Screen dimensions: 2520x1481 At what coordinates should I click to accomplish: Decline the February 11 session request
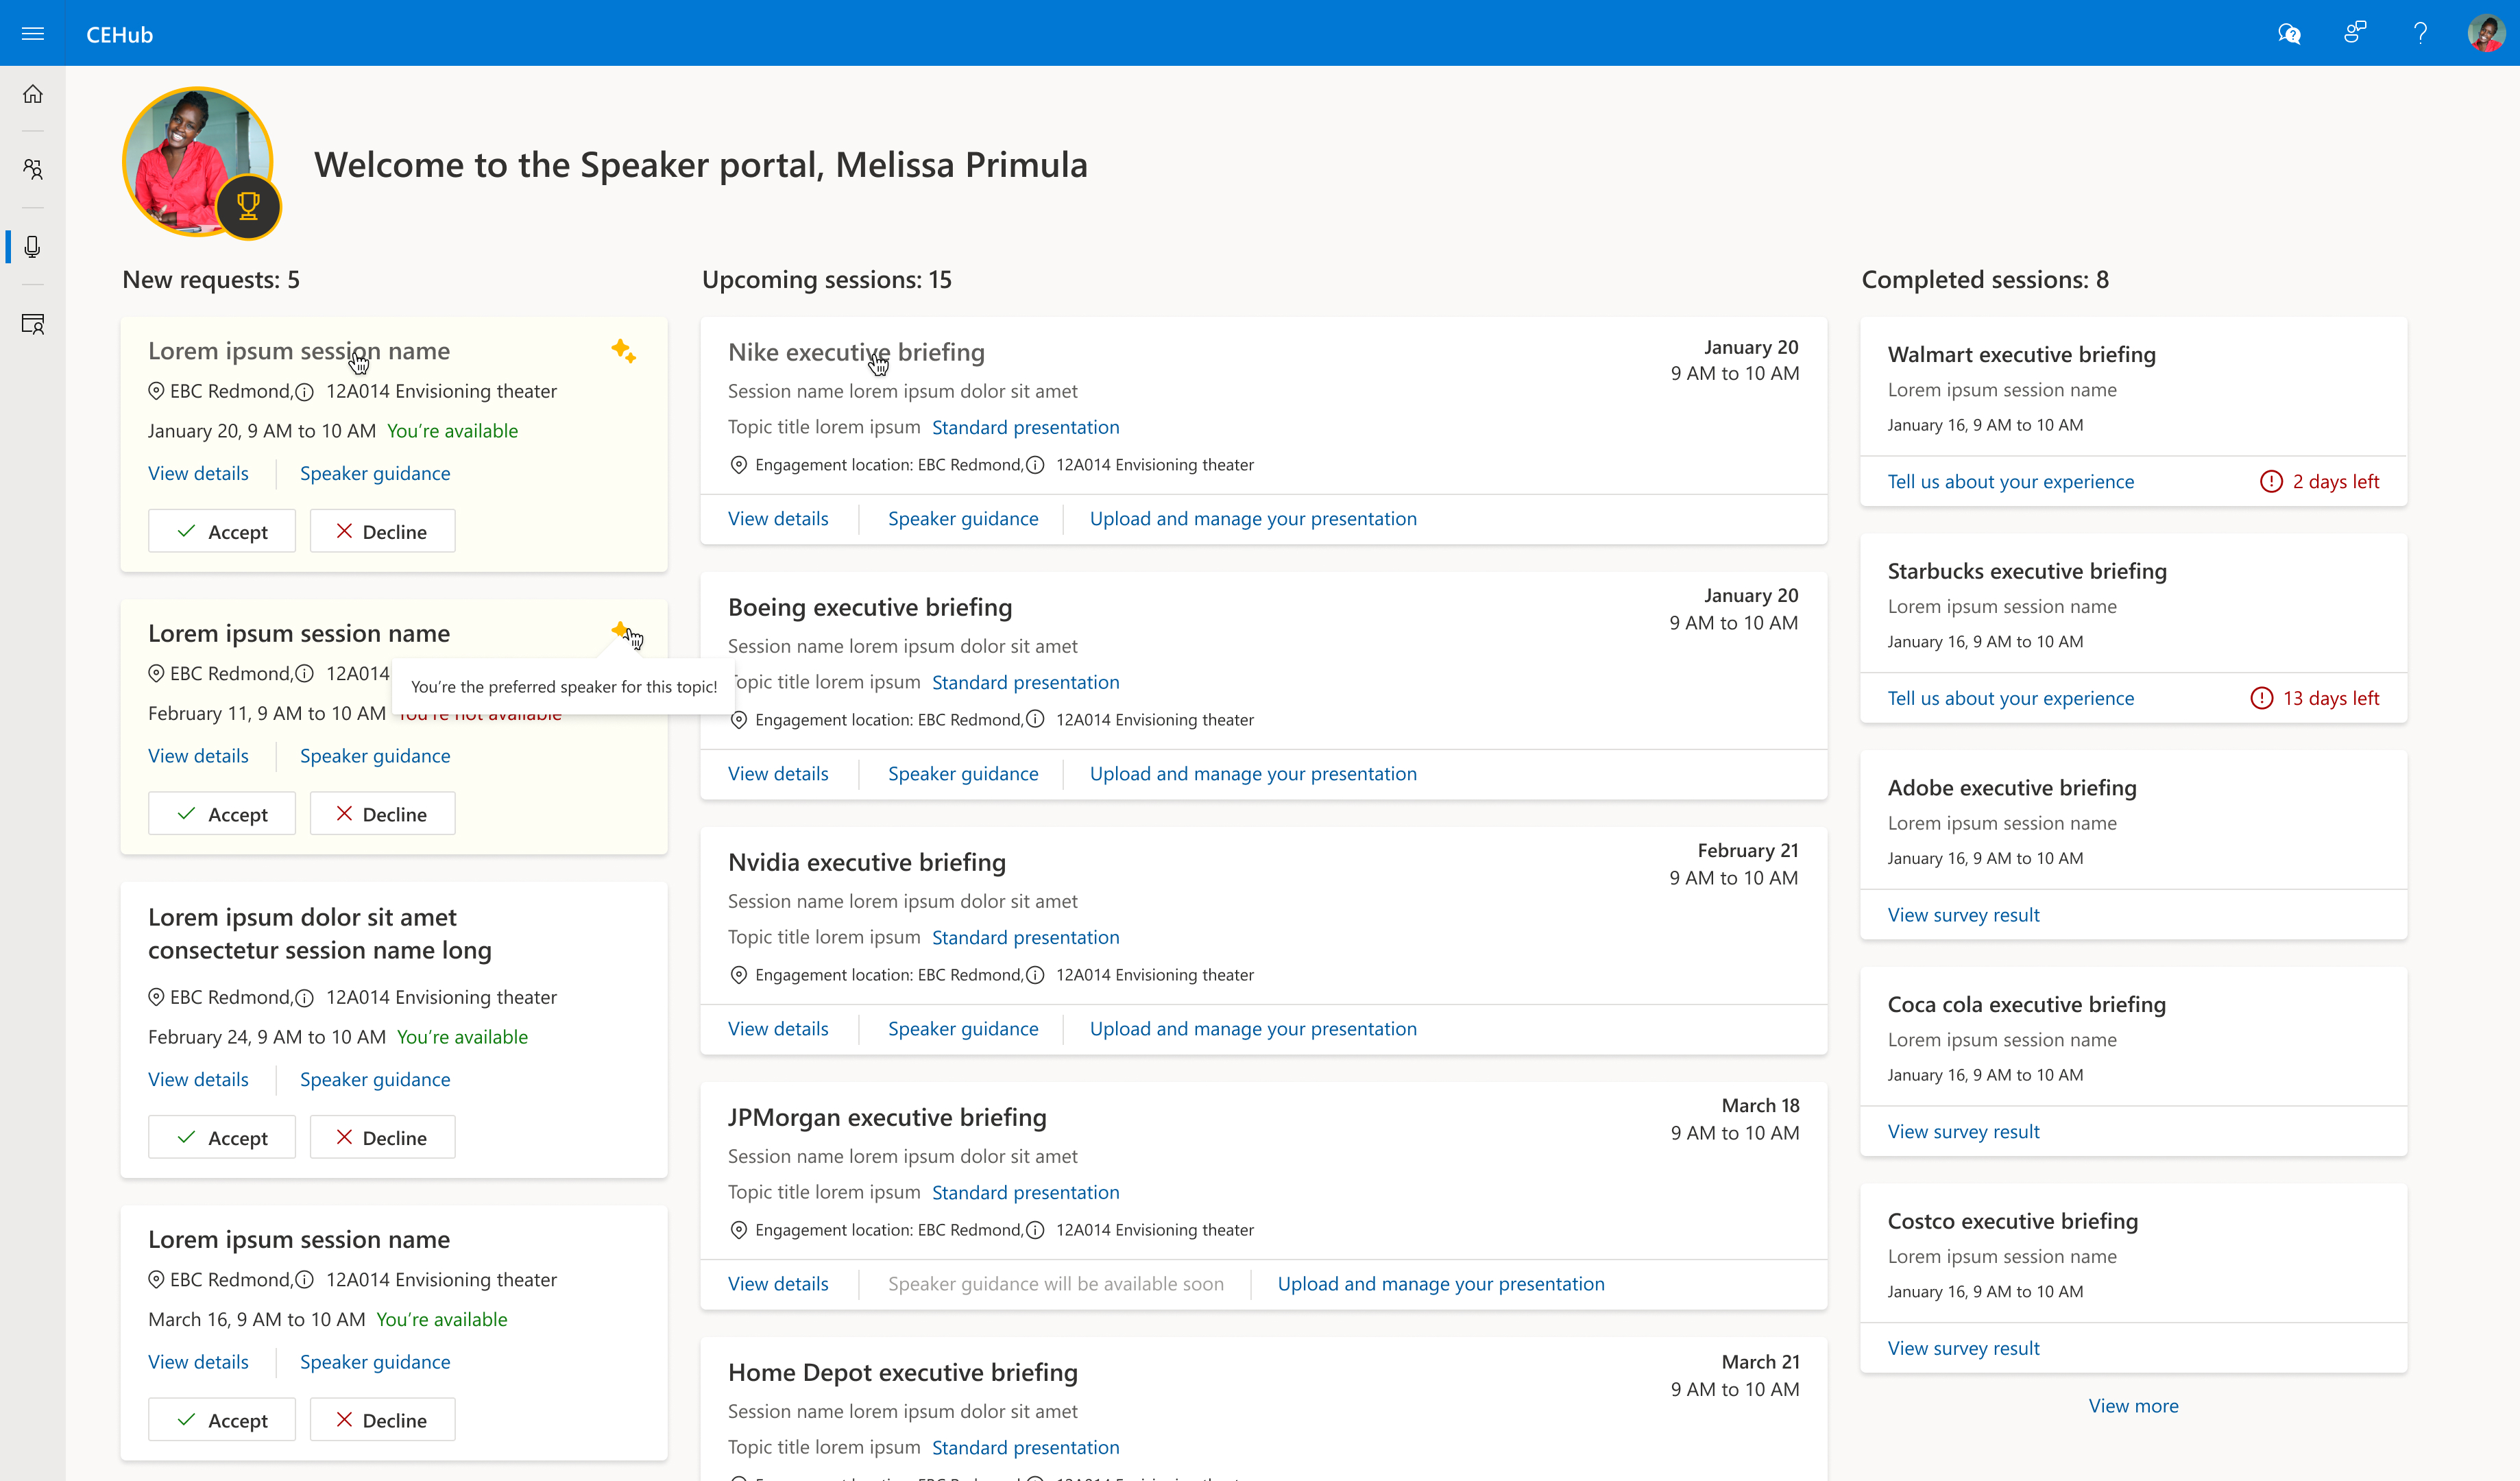382,813
